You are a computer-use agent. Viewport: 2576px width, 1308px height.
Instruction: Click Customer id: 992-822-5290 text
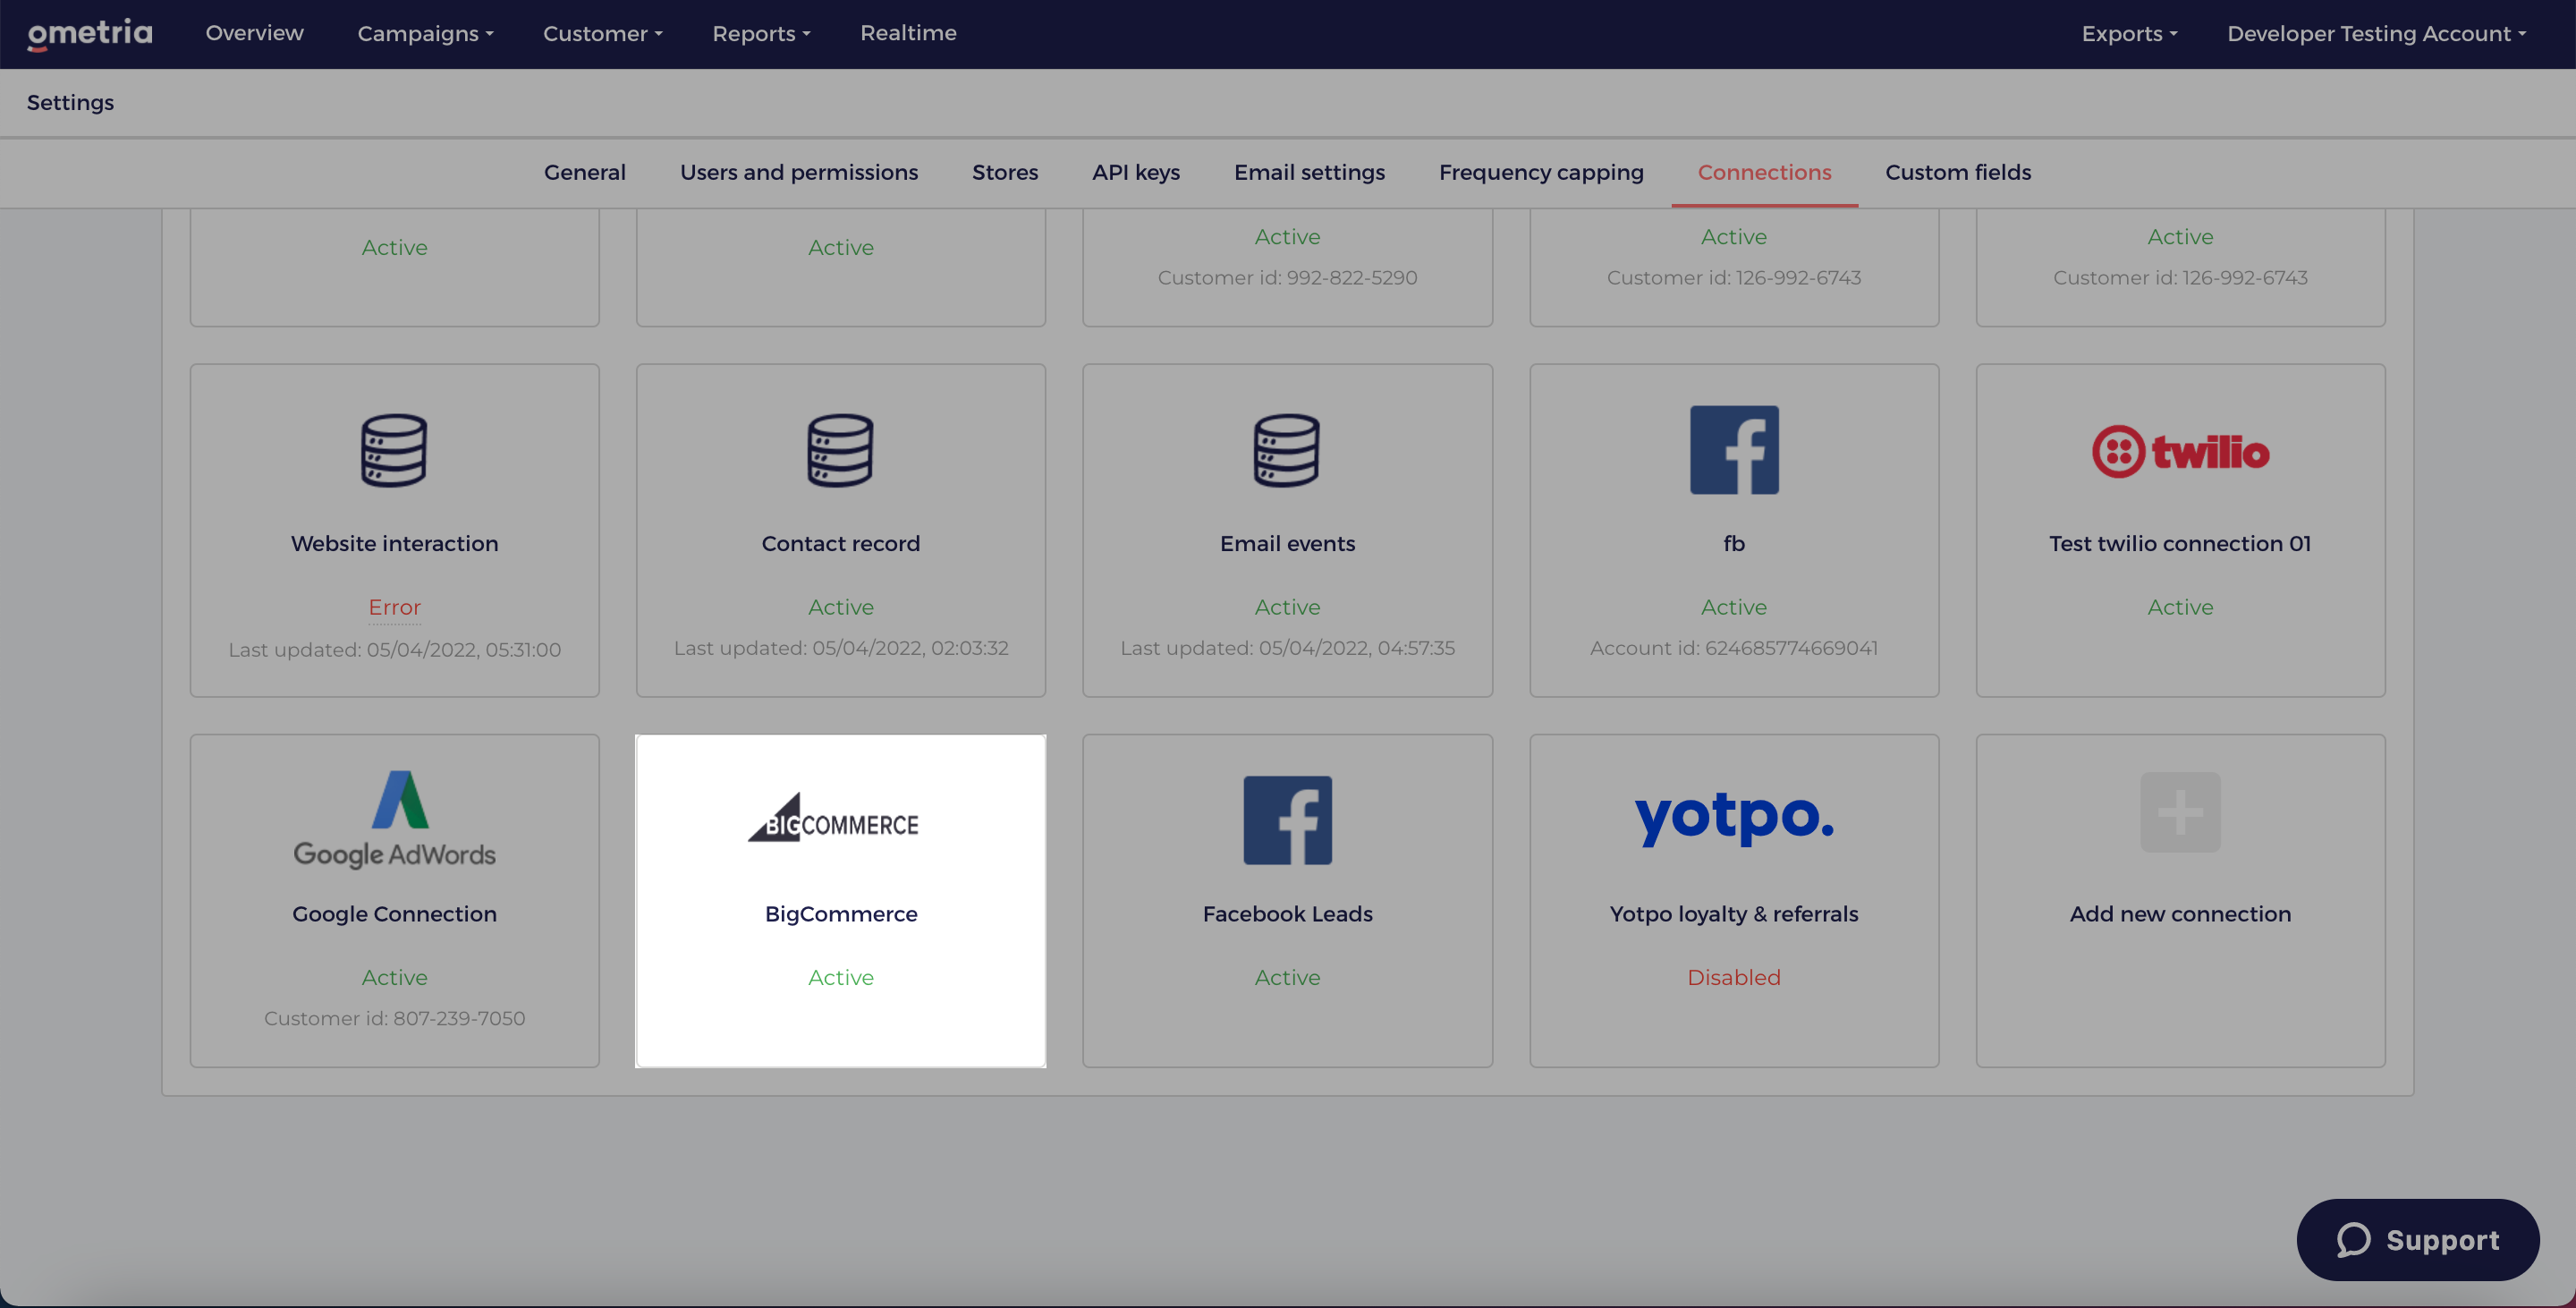pos(1287,278)
